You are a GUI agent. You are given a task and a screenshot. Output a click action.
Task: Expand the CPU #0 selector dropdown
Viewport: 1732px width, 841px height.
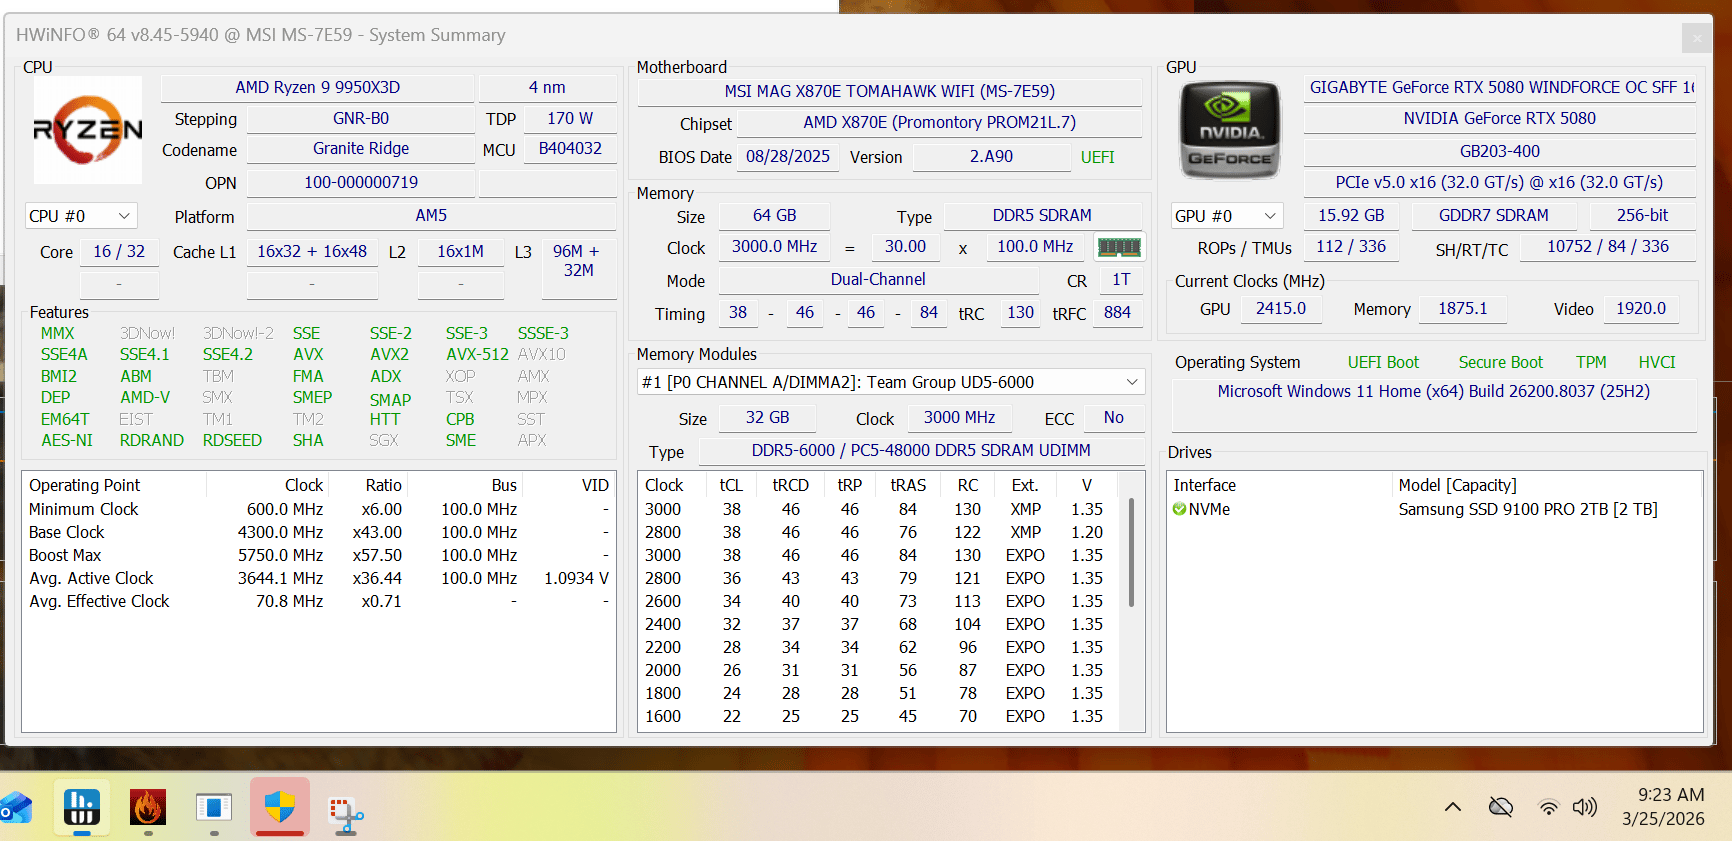point(81,216)
